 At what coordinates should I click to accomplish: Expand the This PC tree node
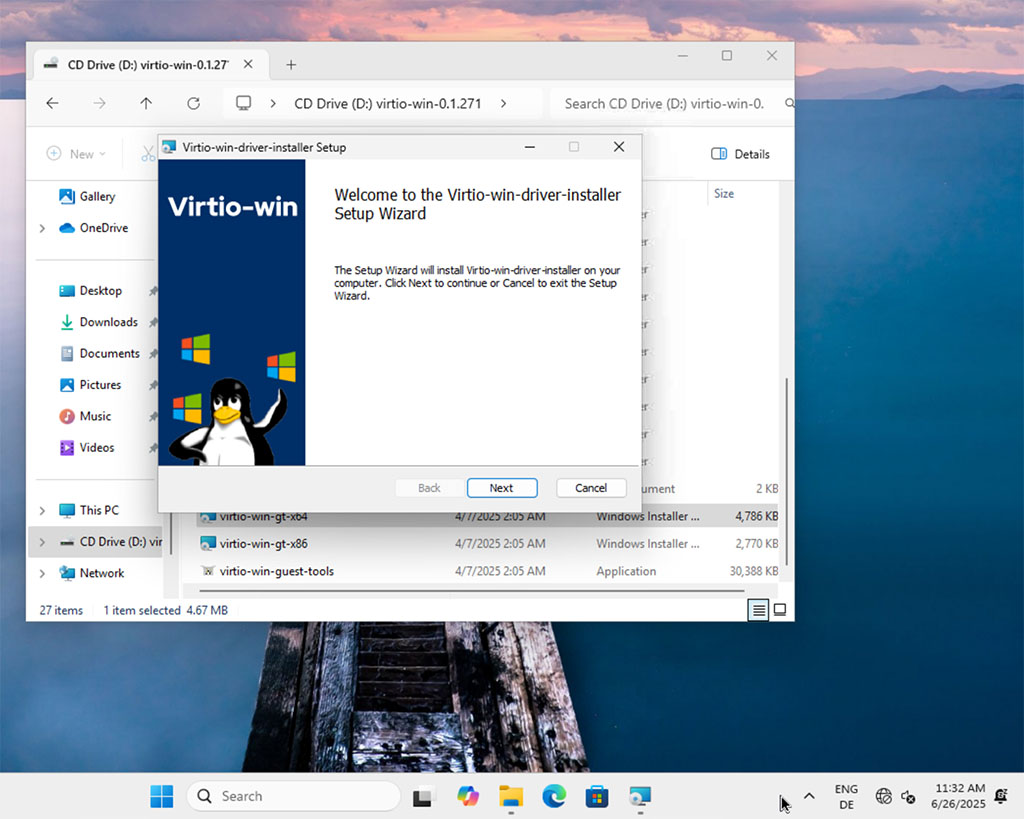tap(42, 510)
